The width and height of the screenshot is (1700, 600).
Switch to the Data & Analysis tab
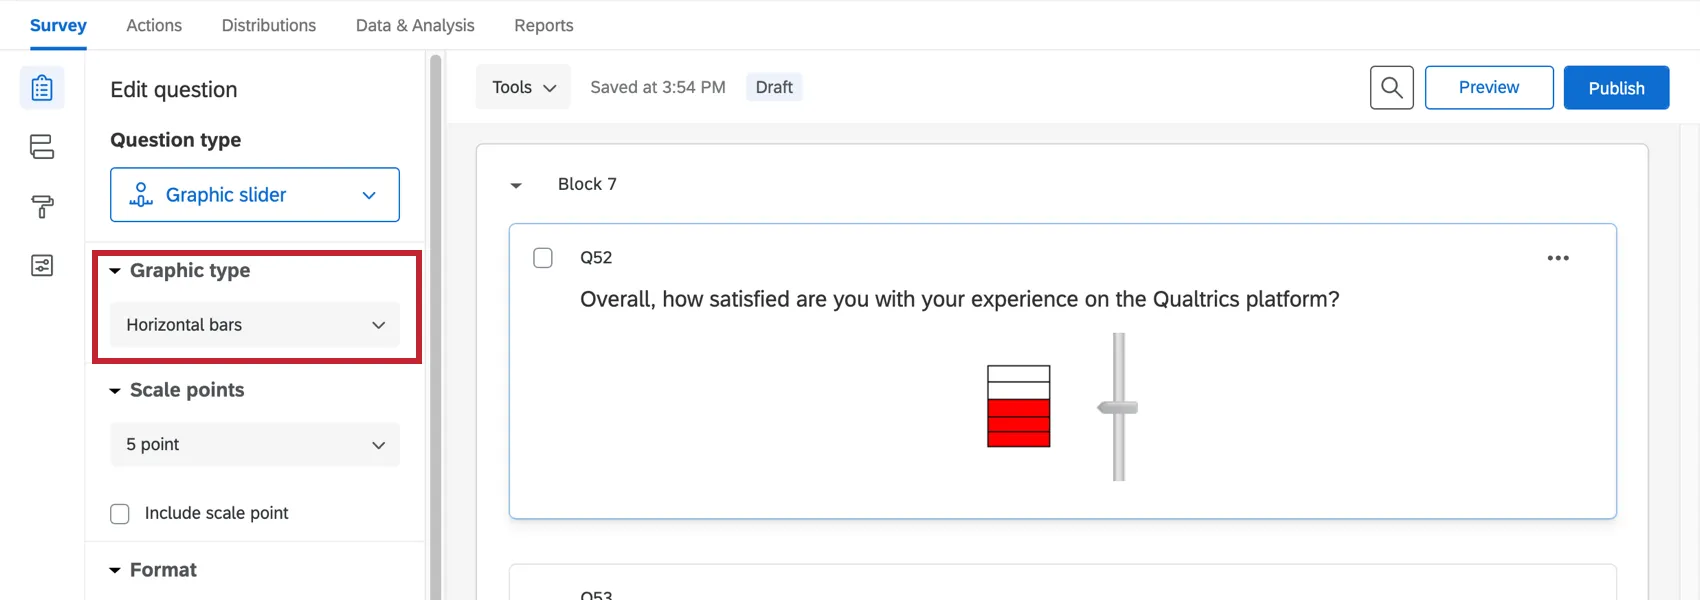(414, 25)
